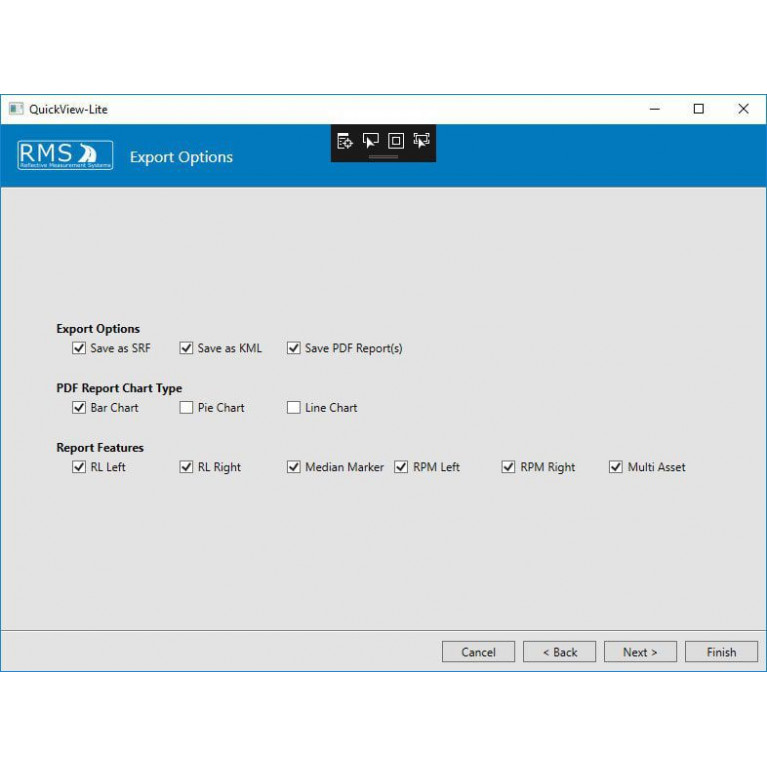
Task: Click the QuickView-Lite app icon in title bar
Action: (x=15, y=109)
